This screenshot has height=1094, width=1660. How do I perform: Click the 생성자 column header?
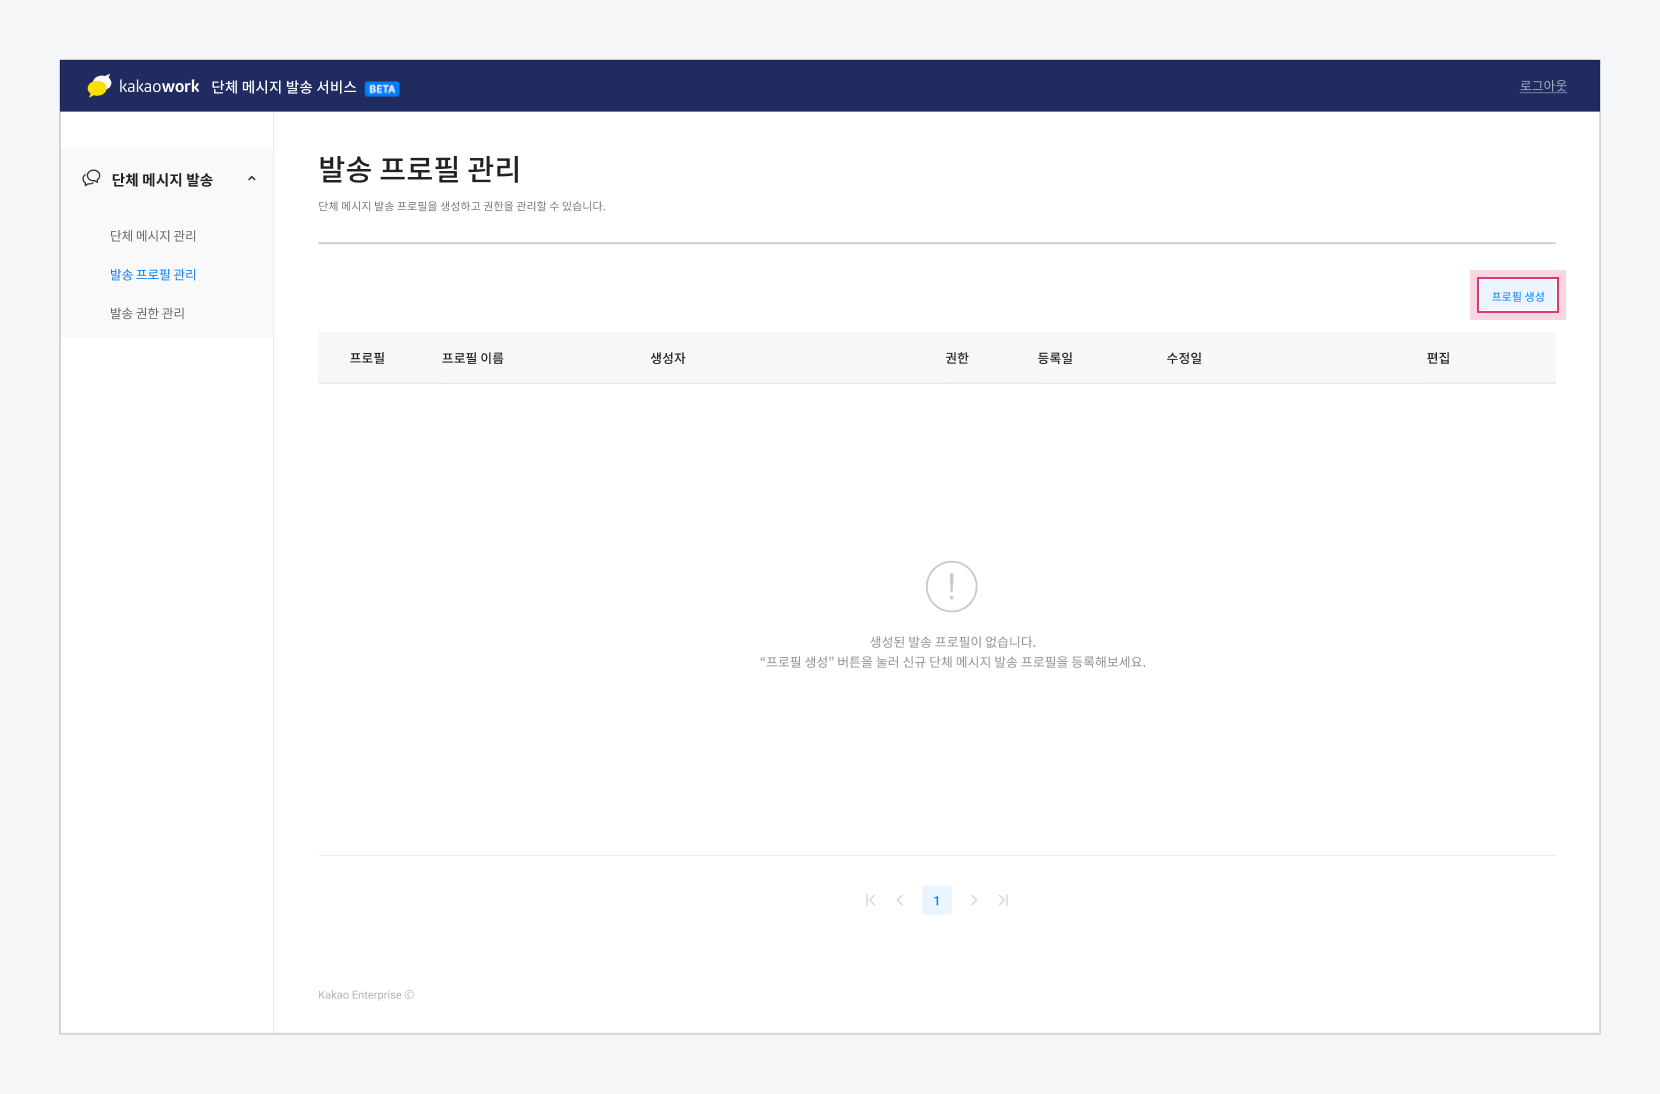[x=668, y=358]
